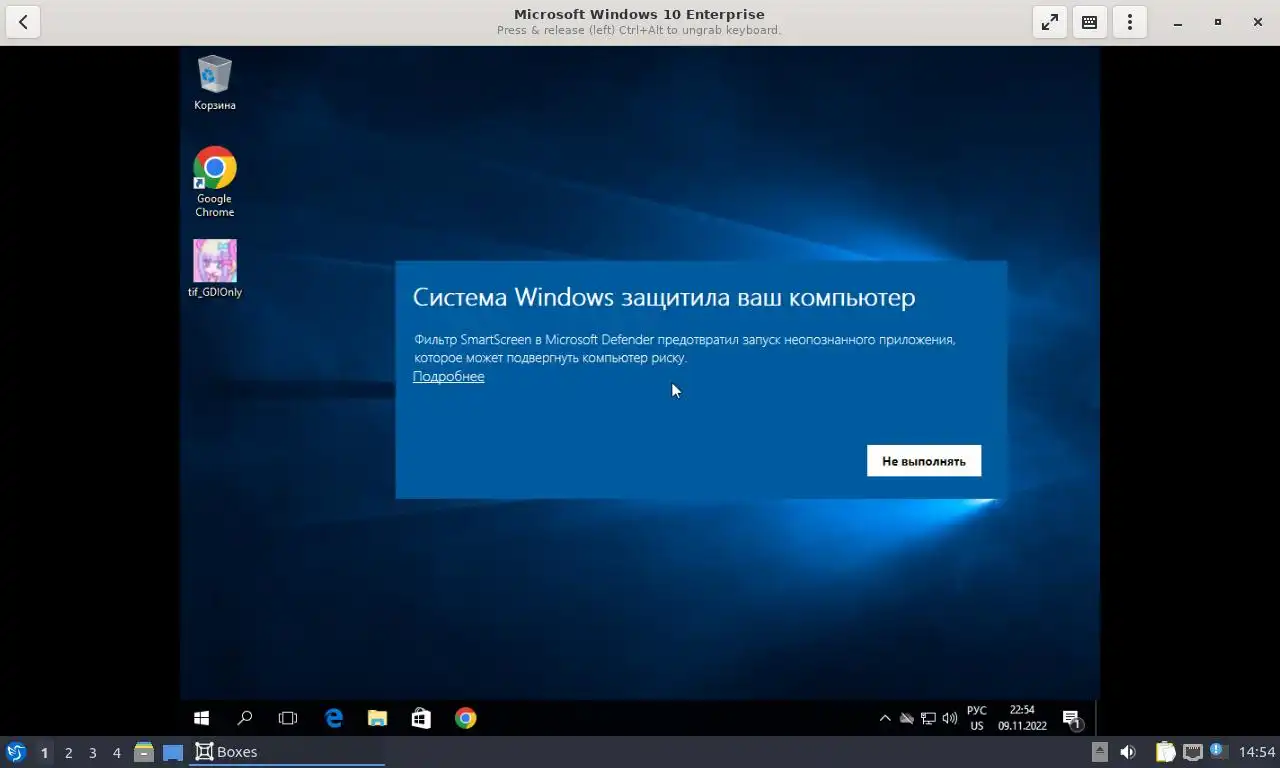The height and width of the screenshot is (768, 1280).
Task: Open Windows network tray icon
Action: click(x=928, y=718)
